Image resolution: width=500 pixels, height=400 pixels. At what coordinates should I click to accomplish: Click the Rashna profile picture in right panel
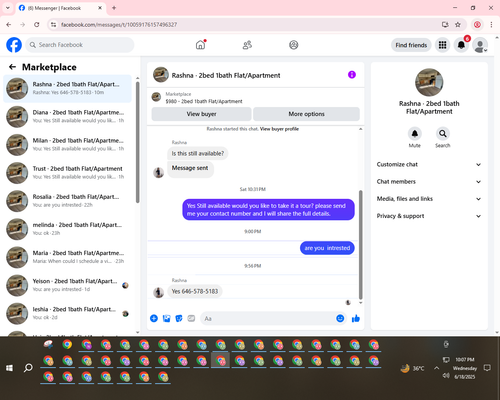[x=429, y=82]
